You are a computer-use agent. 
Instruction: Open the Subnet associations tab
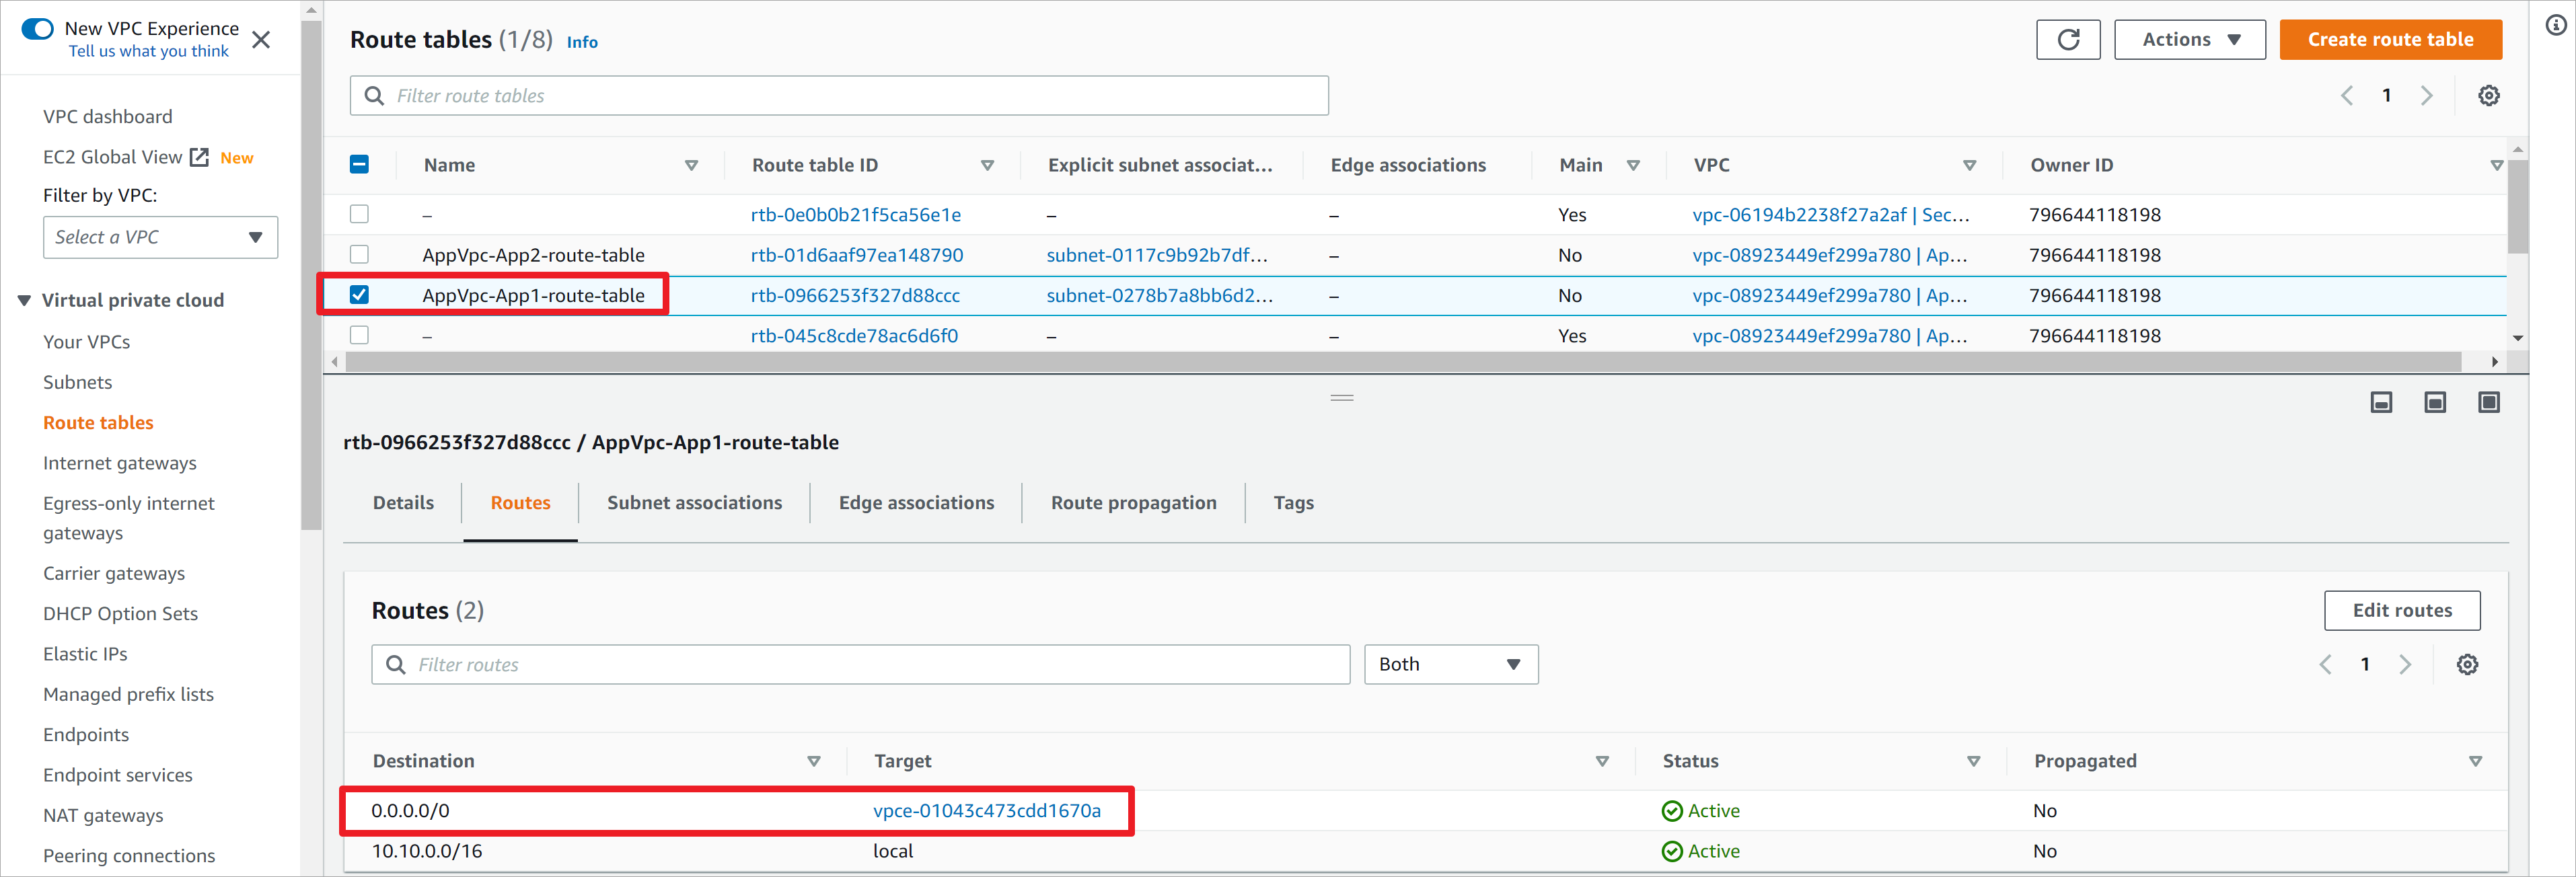pos(694,503)
